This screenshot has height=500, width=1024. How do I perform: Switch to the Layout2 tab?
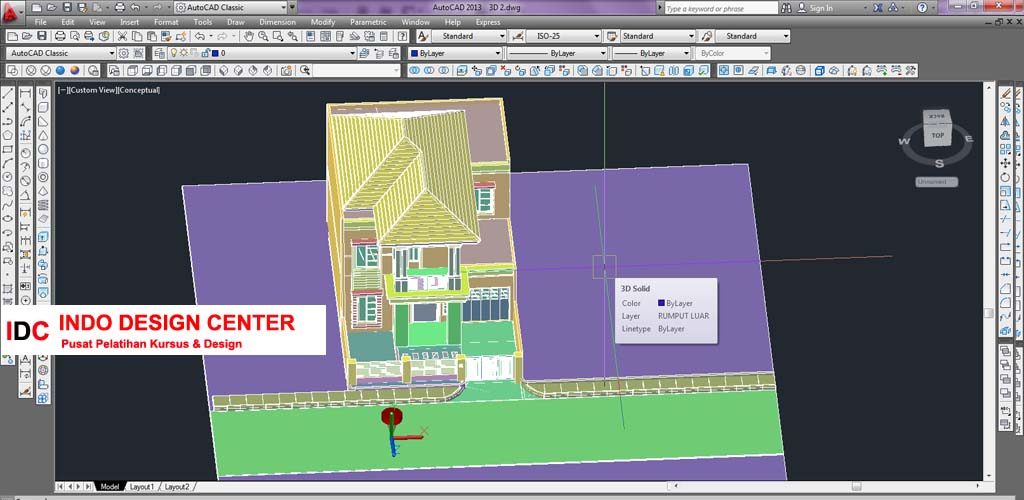176,487
